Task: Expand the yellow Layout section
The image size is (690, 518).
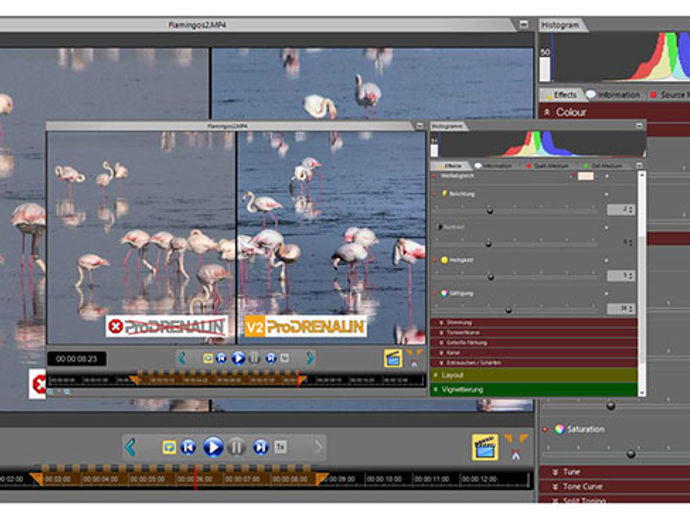Action: (534, 375)
